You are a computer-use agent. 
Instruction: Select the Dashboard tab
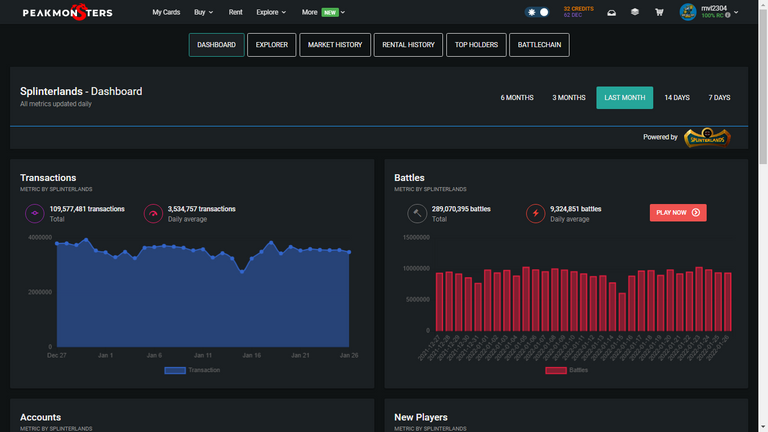click(216, 45)
